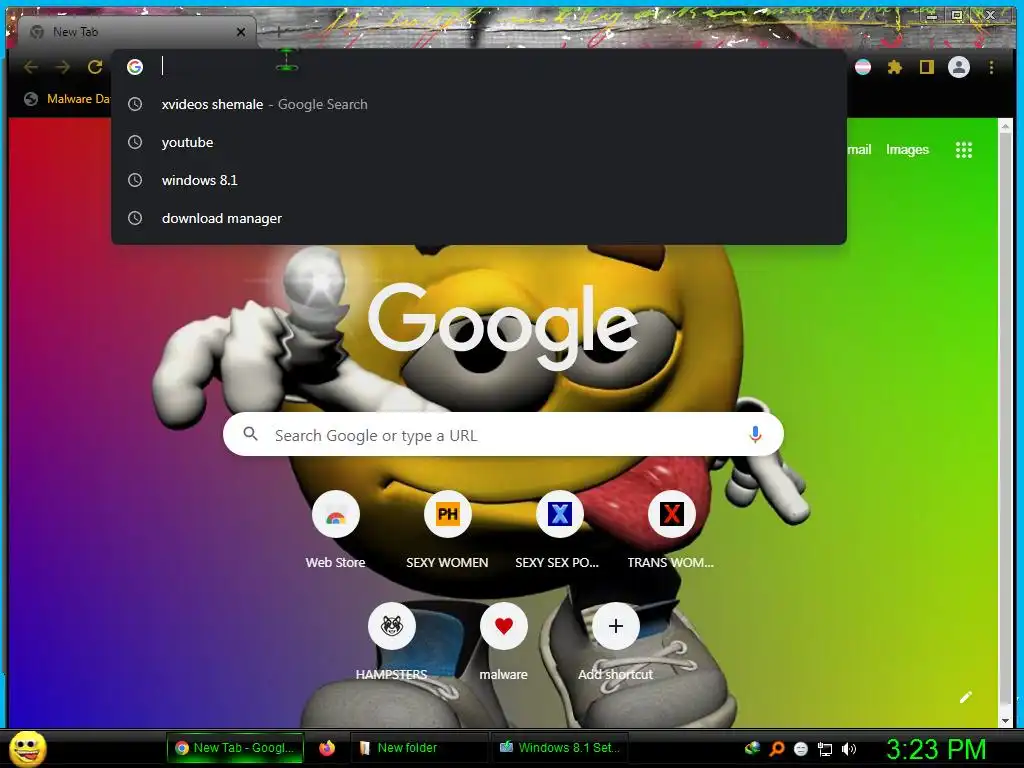Click the network tray icon
Image resolution: width=1024 pixels, height=768 pixels.
(825, 749)
